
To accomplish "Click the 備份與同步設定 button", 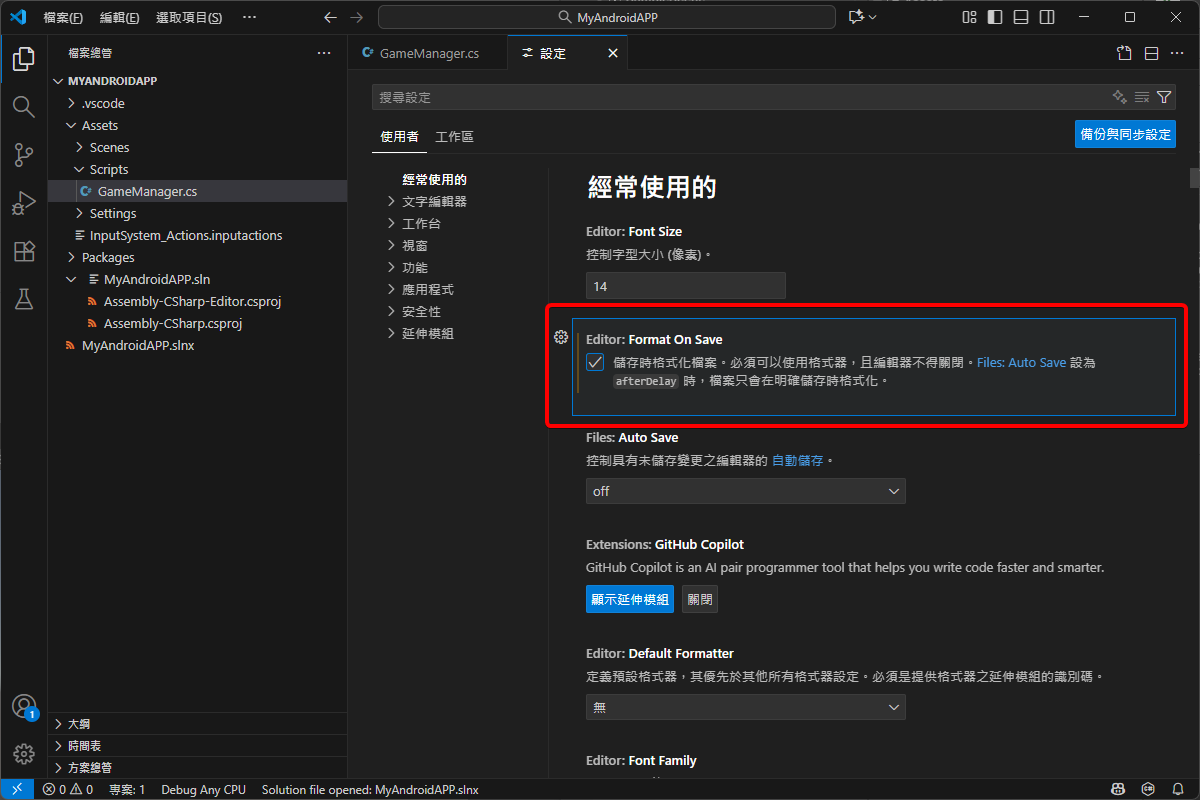I will [x=1125, y=133].
